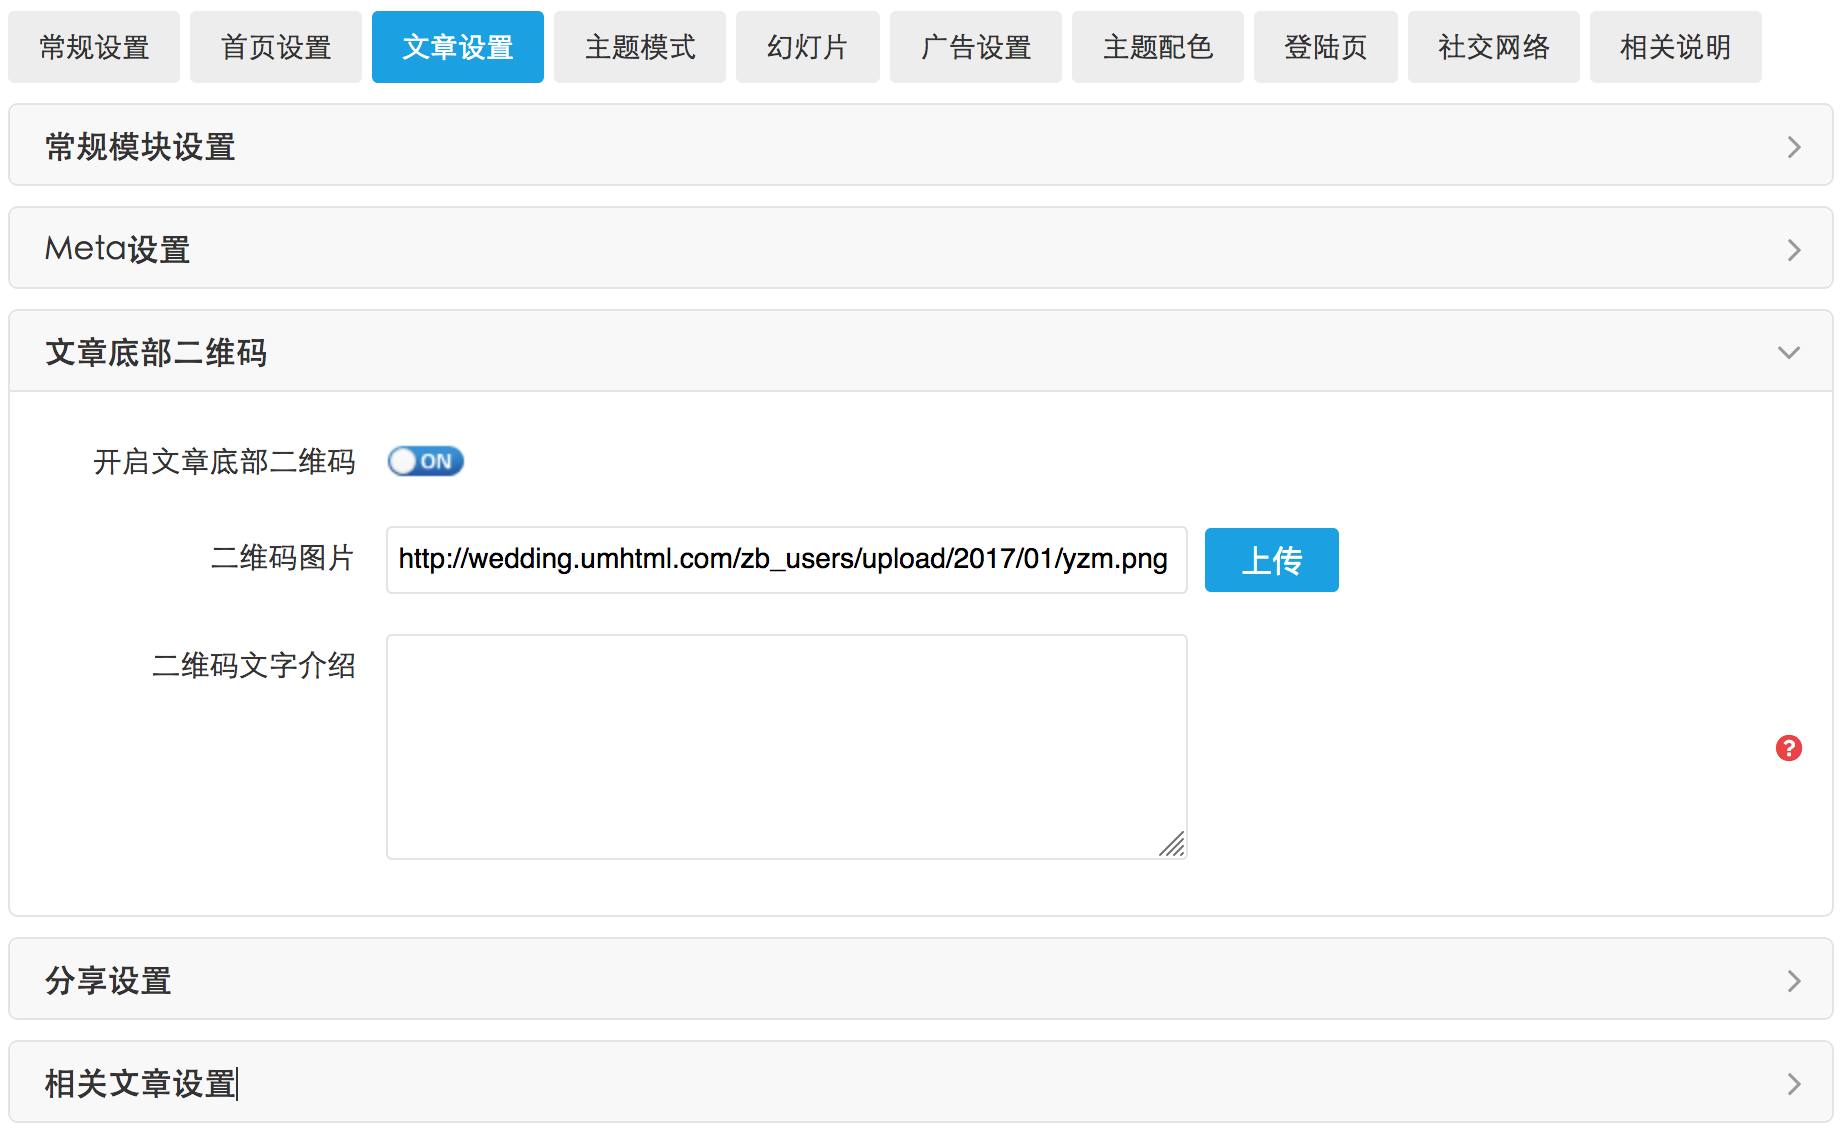The image size is (1844, 1136).
Task: Expand the 分享设置 section arrow
Action: coord(1793,981)
